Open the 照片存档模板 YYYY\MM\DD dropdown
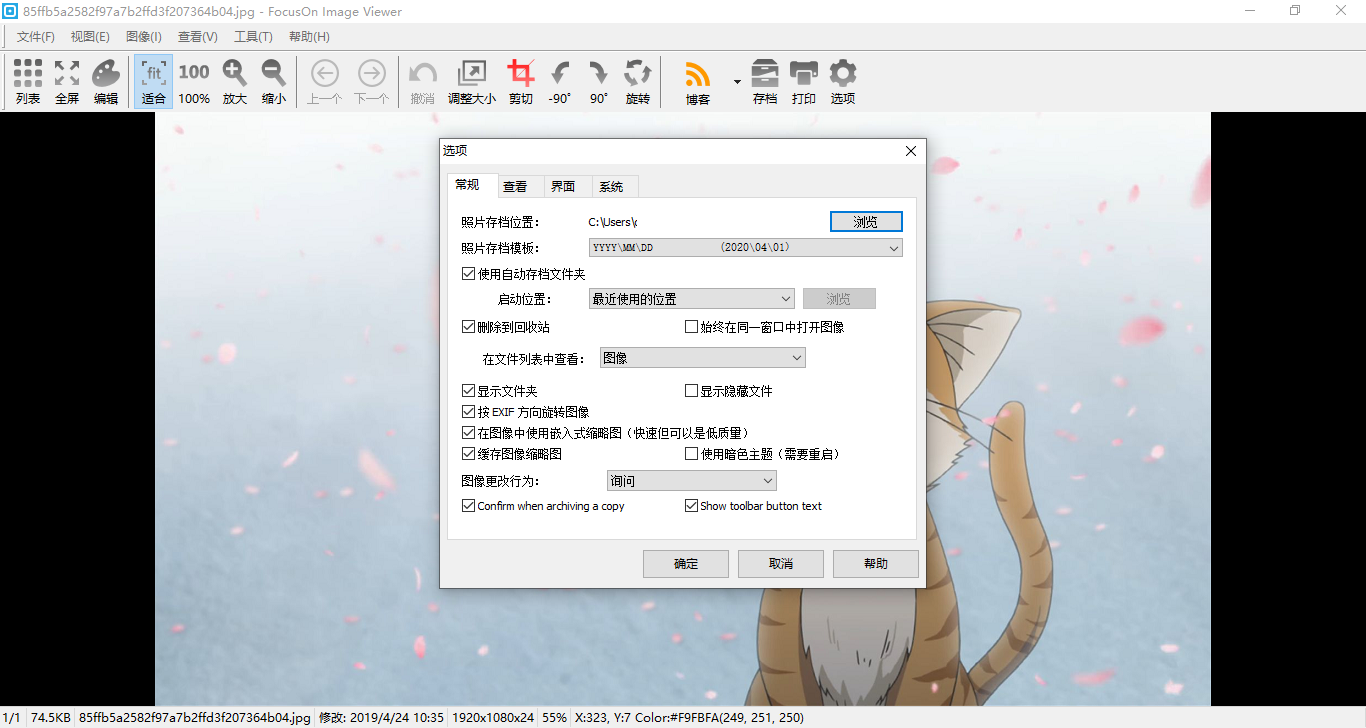This screenshot has height=728, width=1366. click(746, 247)
